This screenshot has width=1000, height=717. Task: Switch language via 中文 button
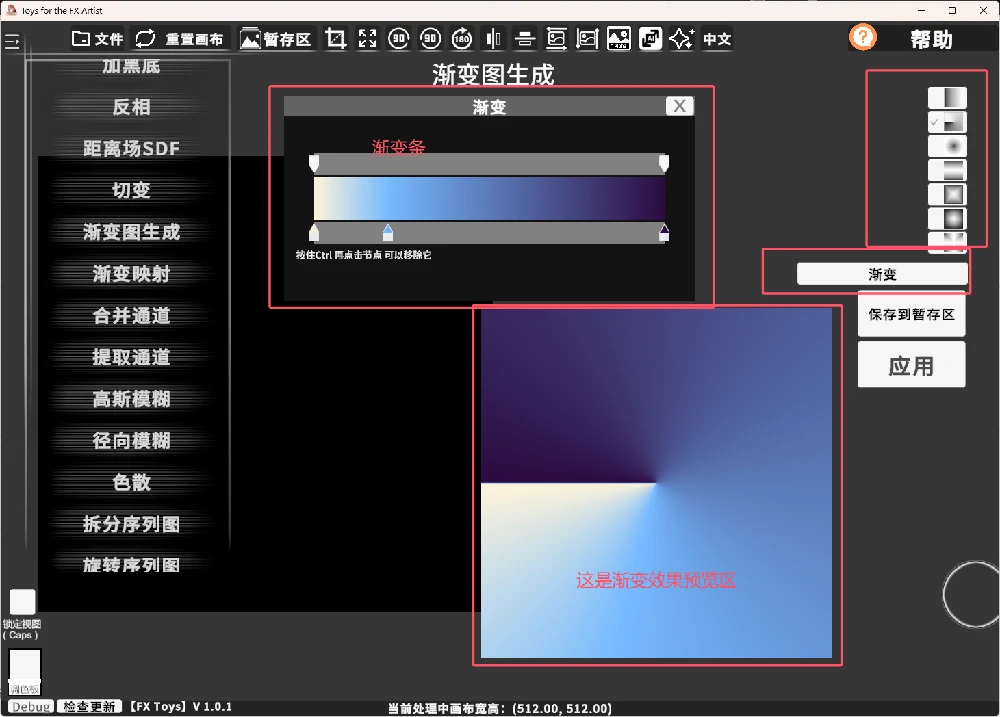(717, 39)
